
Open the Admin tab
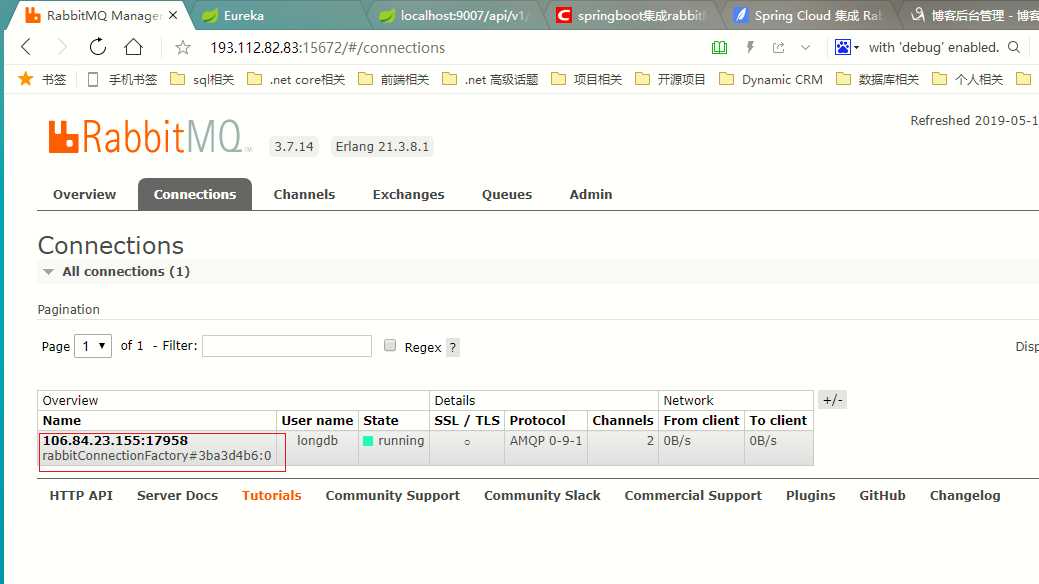point(591,194)
